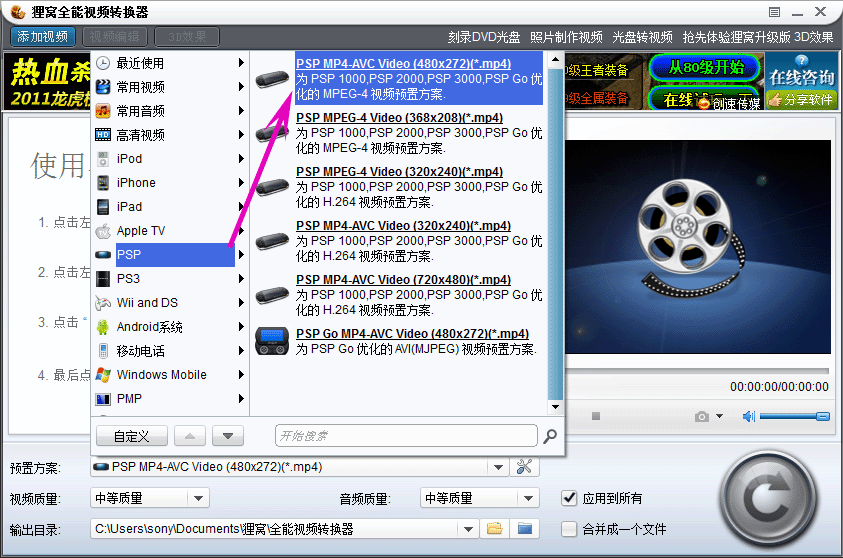The width and height of the screenshot is (843, 558).
Task: Choose PSP MPEG-4 Video (320x240) preset
Action: [x=399, y=171]
